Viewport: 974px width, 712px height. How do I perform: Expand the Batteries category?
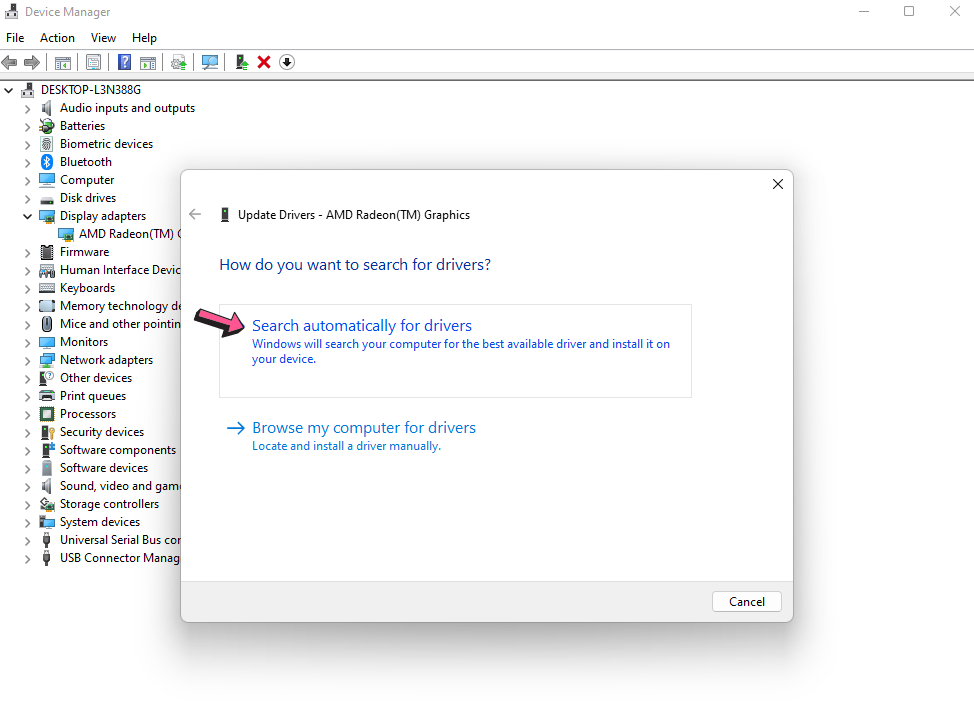point(27,127)
